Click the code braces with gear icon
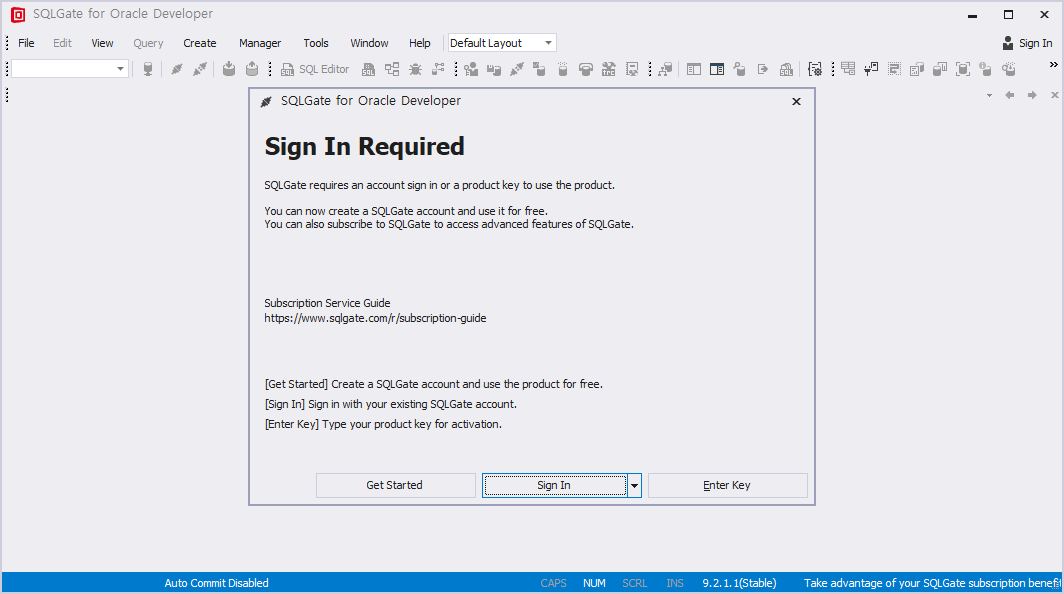The height and width of the screenshot is (594, 1064). point(815,69)
